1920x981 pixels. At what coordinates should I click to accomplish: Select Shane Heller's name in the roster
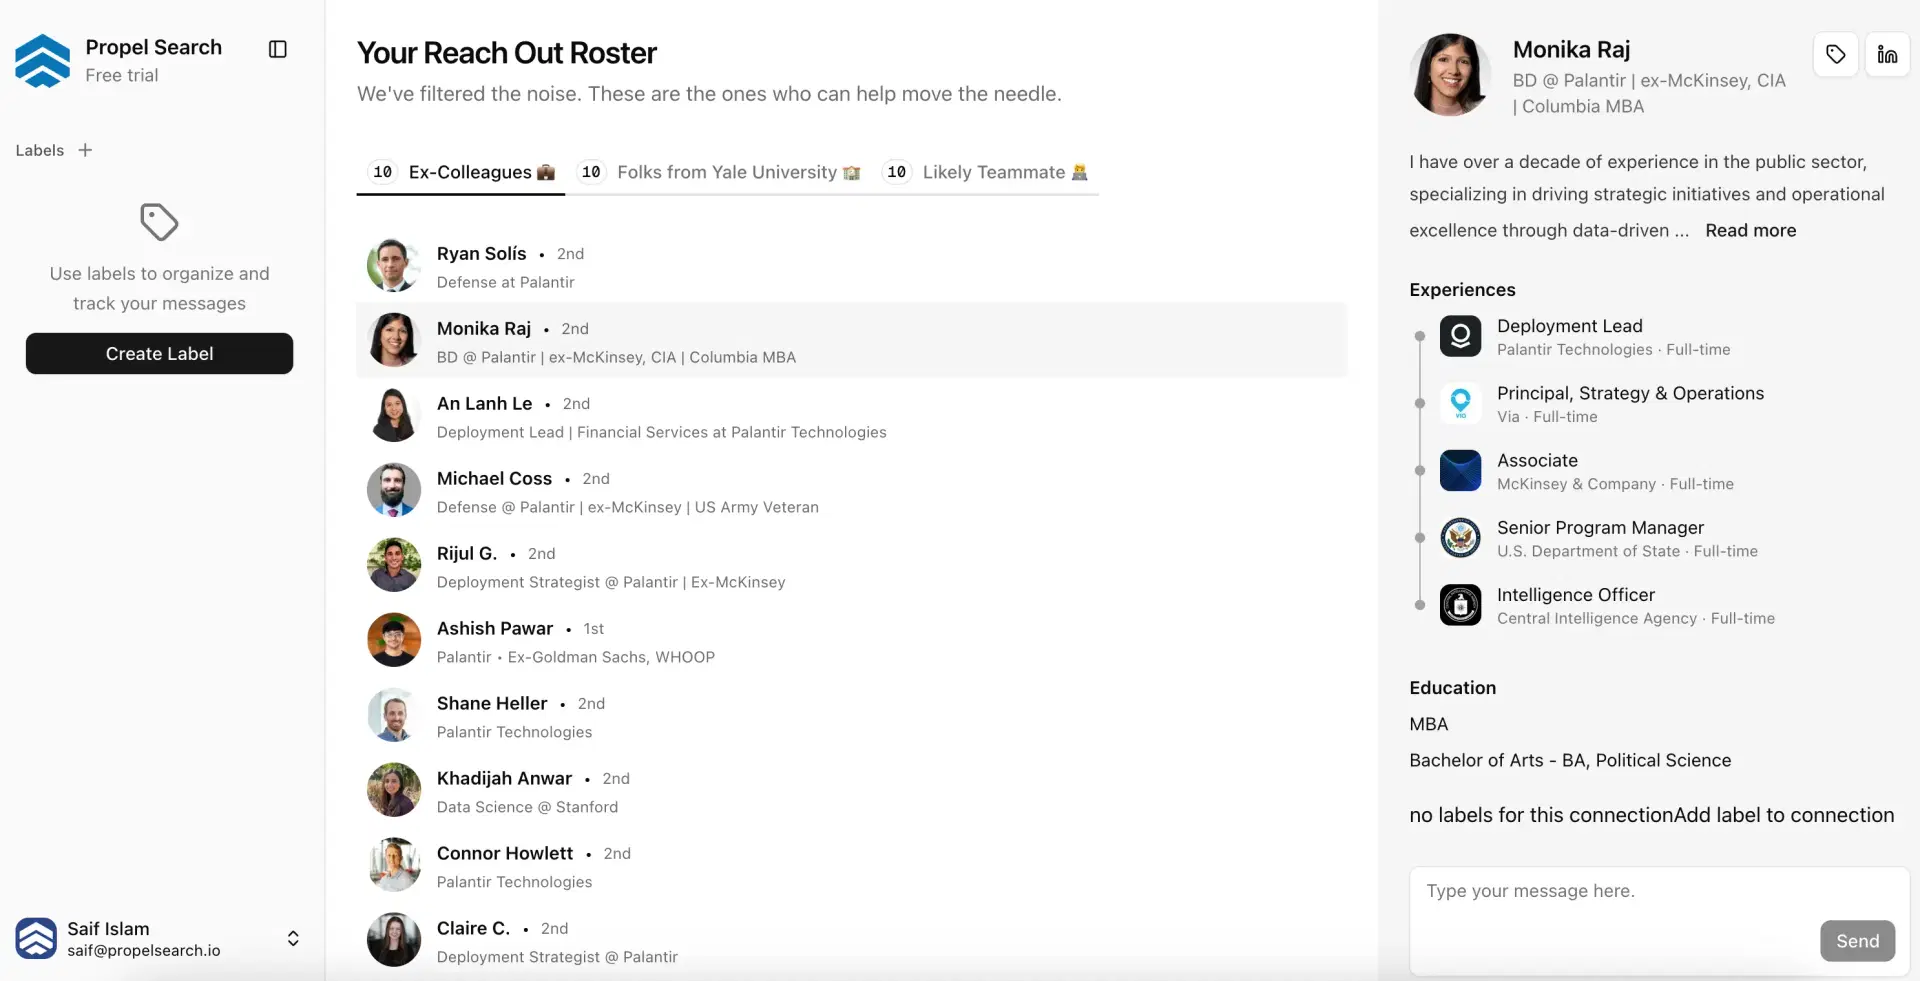pos(492,703)
